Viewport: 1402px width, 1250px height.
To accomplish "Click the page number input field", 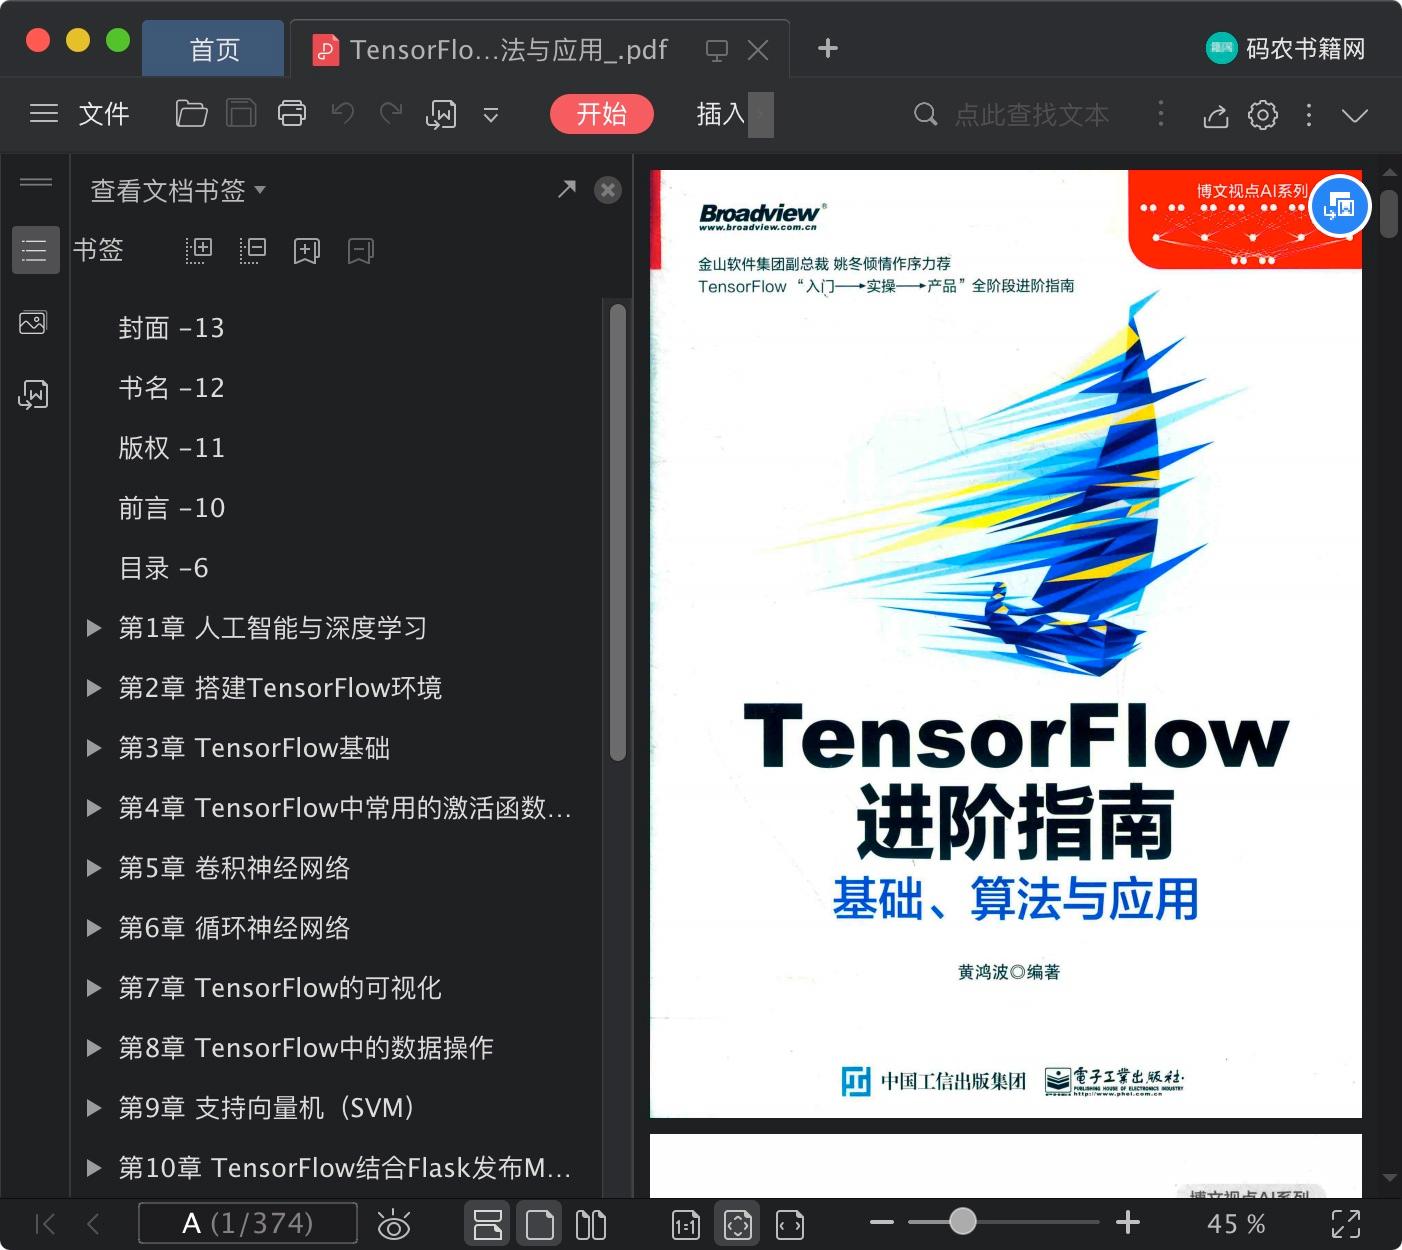I will tap(248, 1223).
